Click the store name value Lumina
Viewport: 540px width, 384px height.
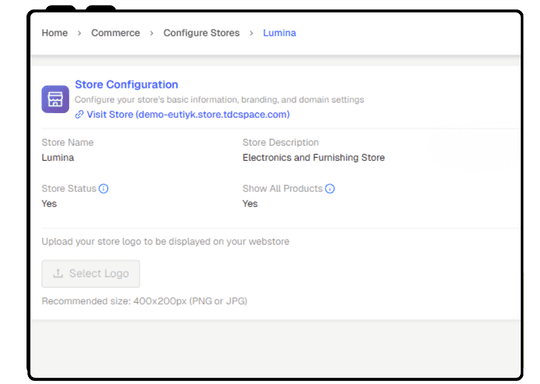58,158
